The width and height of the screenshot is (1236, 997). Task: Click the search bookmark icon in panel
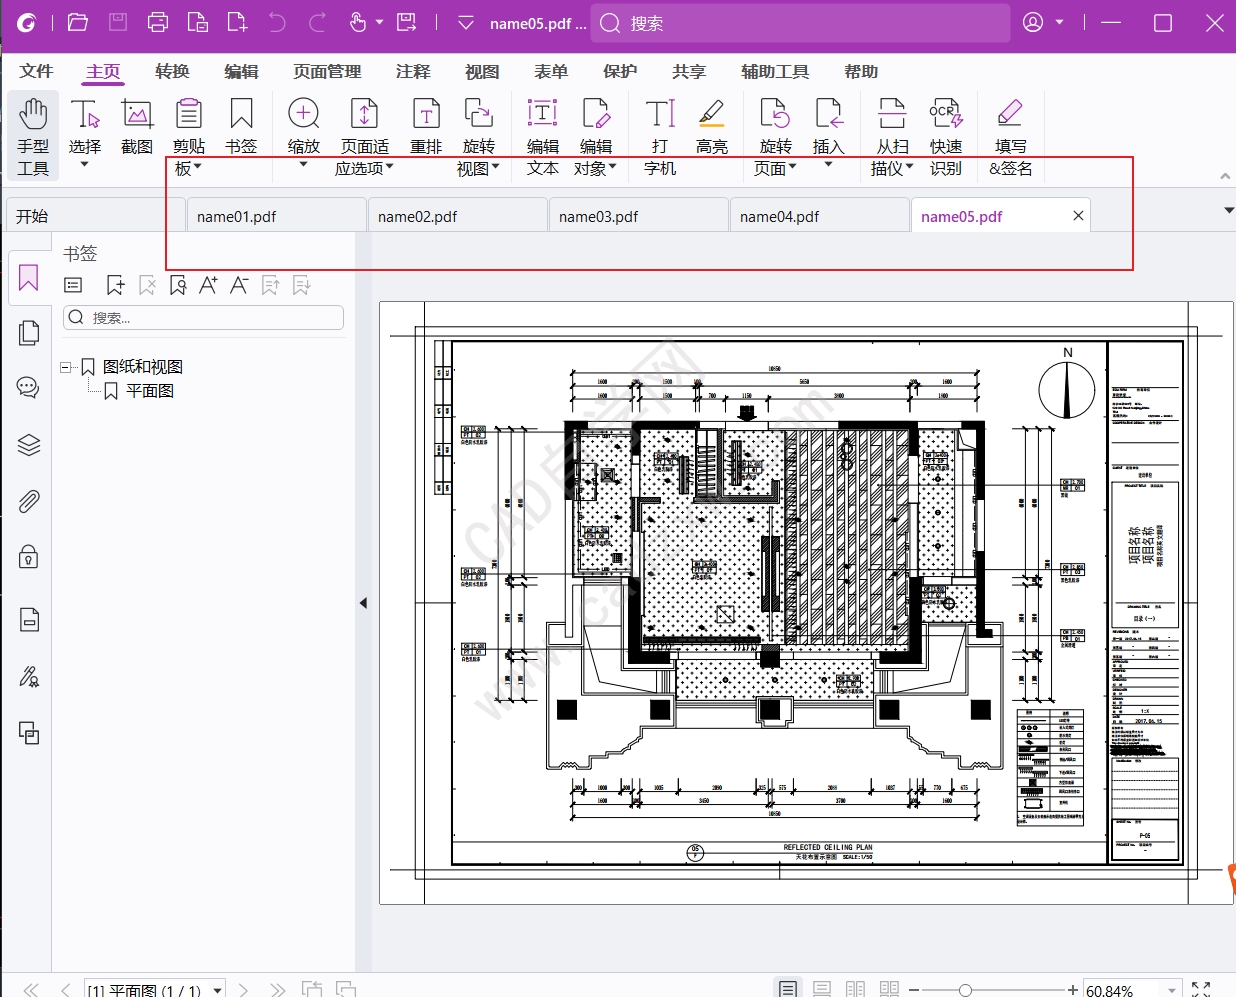coord(178,286)
